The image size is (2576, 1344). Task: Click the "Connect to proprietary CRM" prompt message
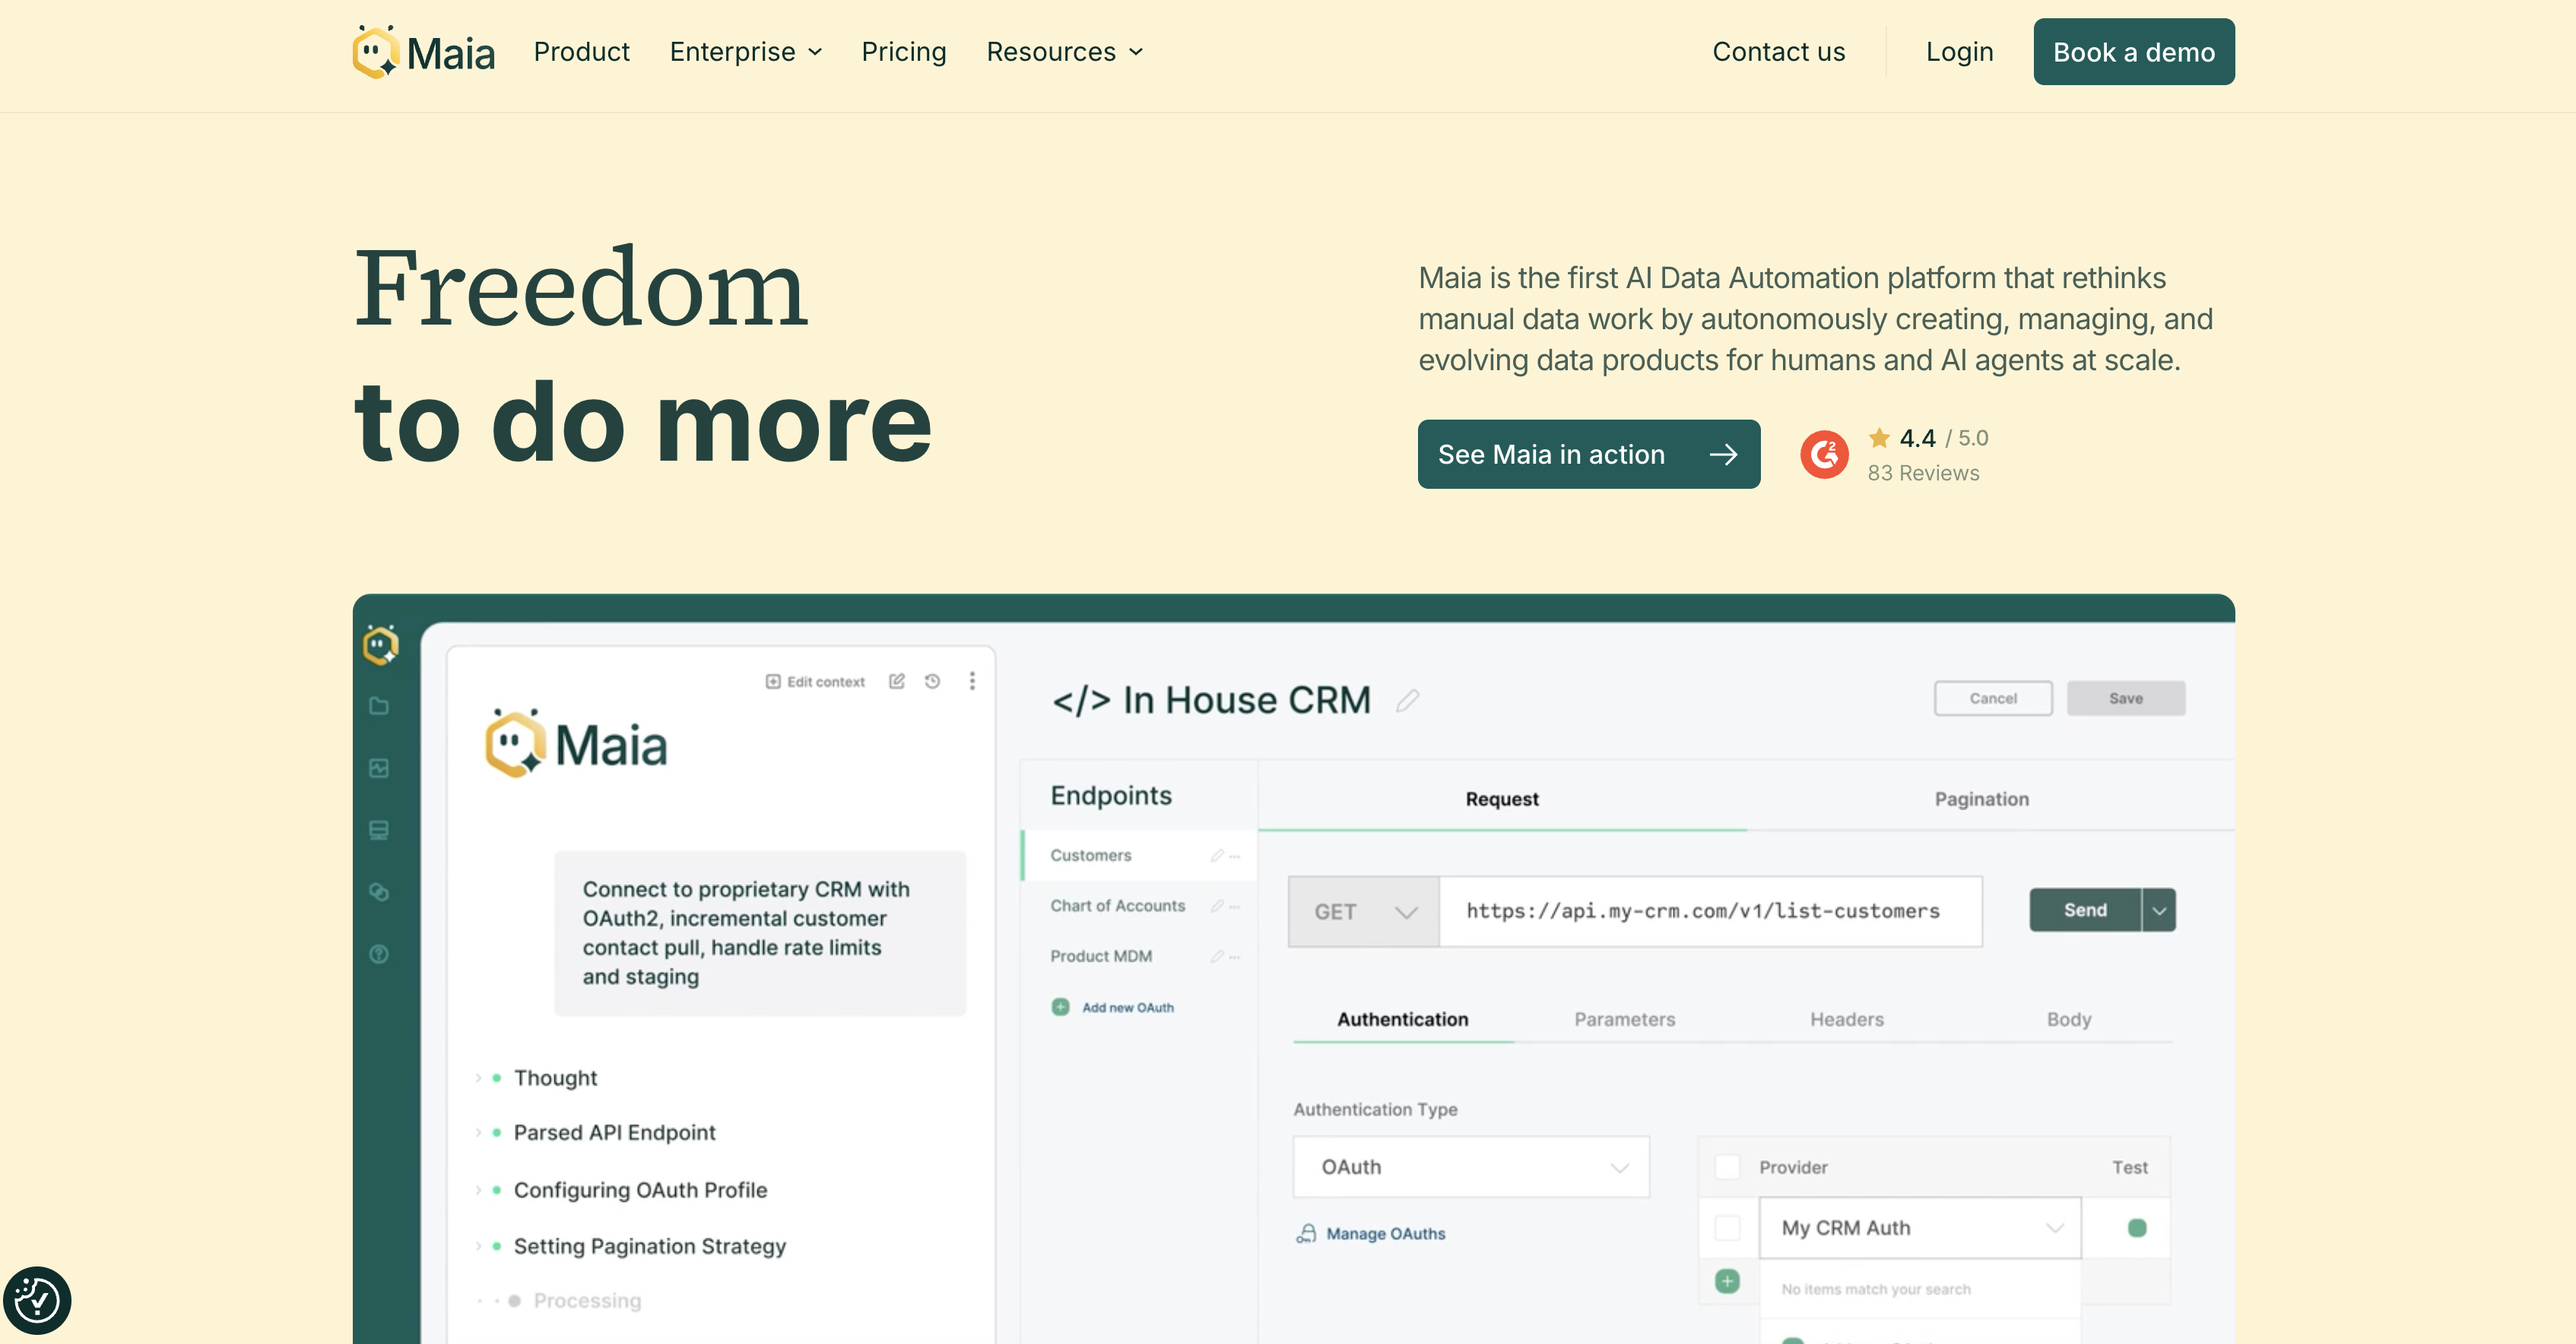(760, 933)
